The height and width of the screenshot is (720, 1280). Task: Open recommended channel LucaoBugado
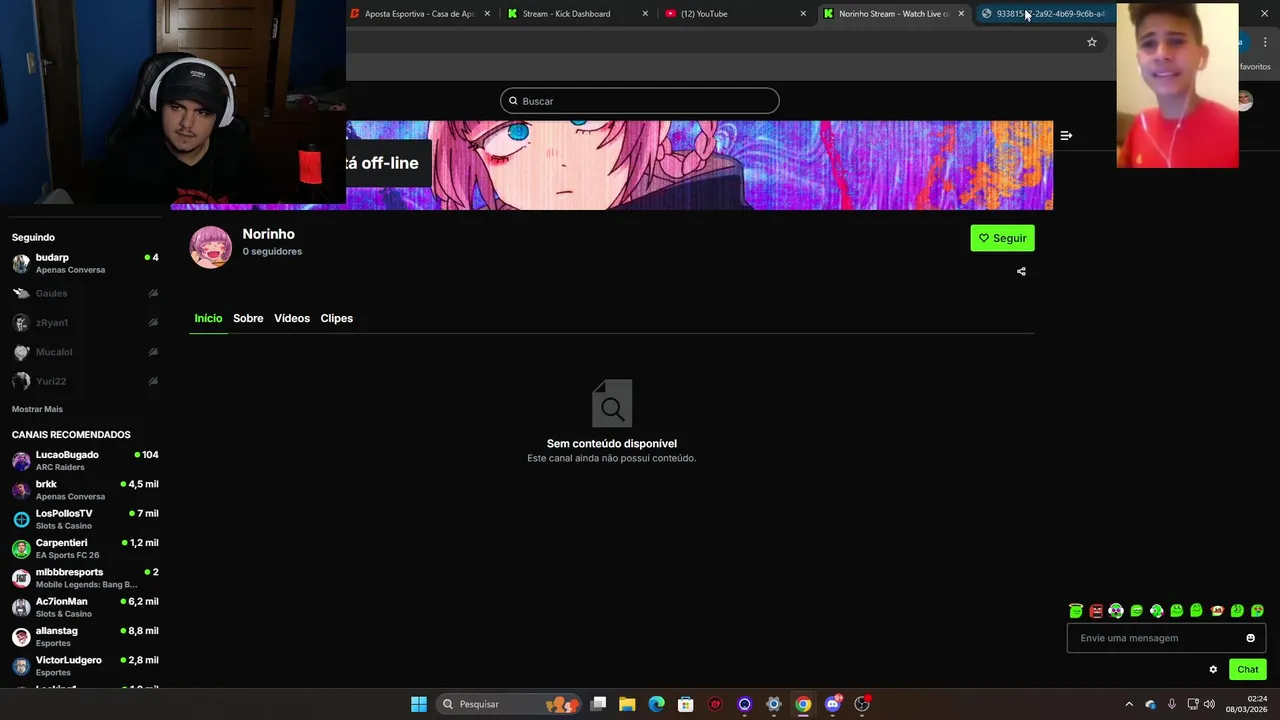(x=85, y=460)
